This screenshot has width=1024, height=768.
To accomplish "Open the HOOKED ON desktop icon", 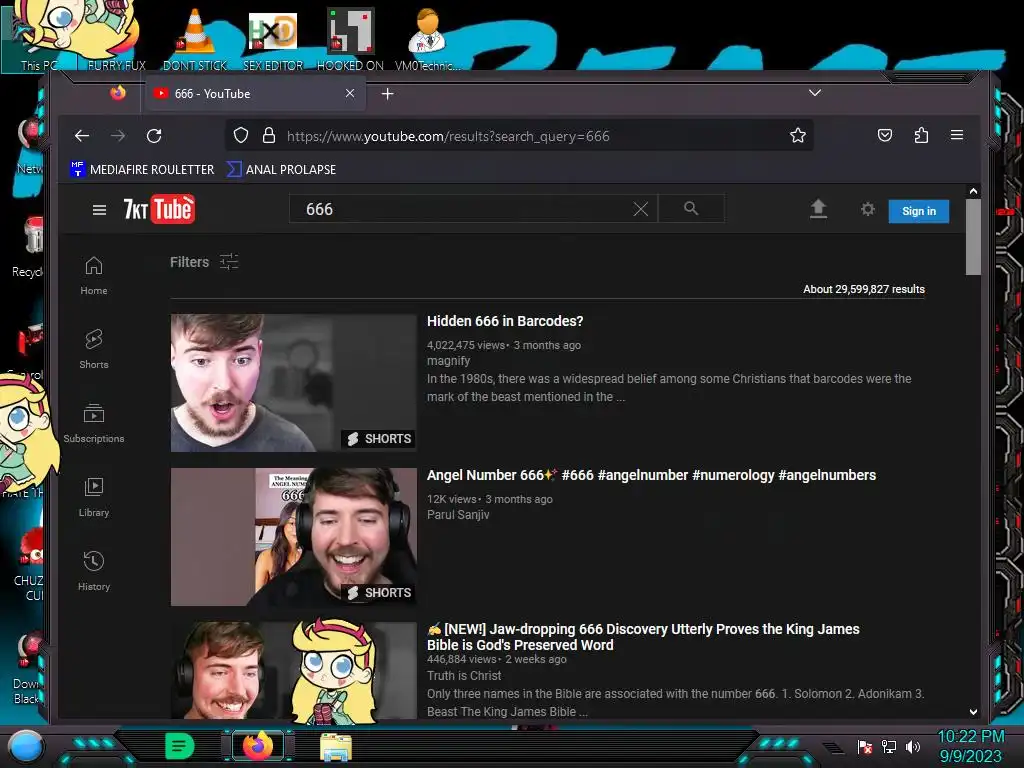I will [350, 38].
